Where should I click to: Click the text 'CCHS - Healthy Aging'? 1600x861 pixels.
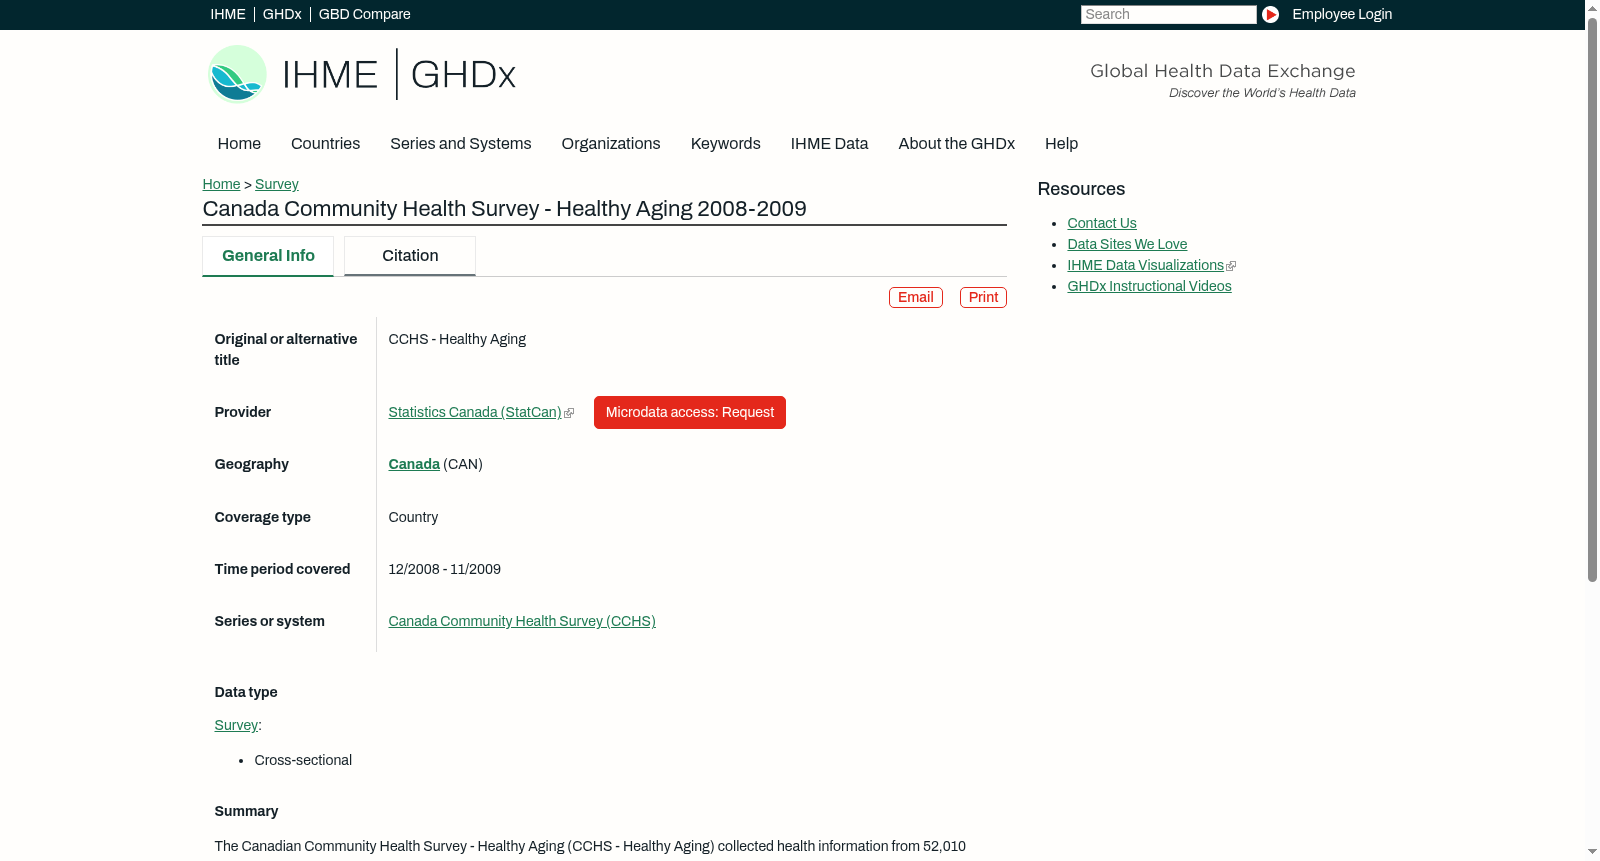point(457,339)
